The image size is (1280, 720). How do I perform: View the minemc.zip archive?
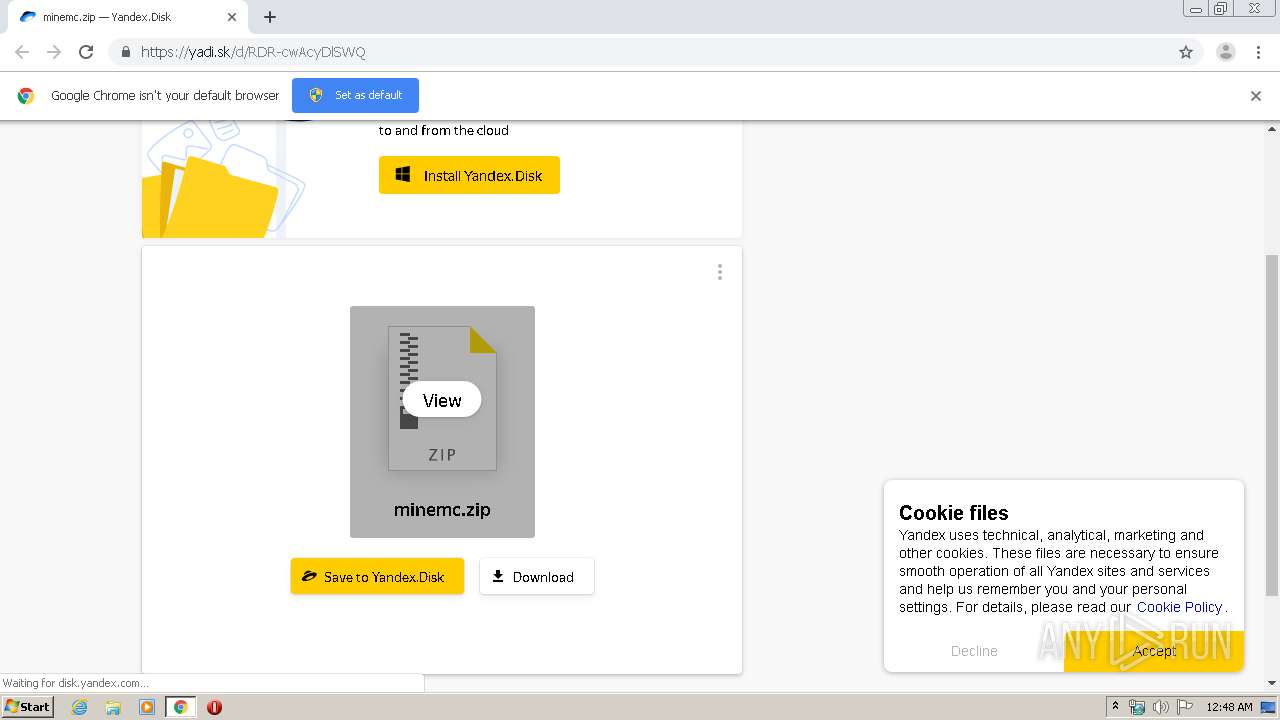pyautogui.click(x=442, y=400)
